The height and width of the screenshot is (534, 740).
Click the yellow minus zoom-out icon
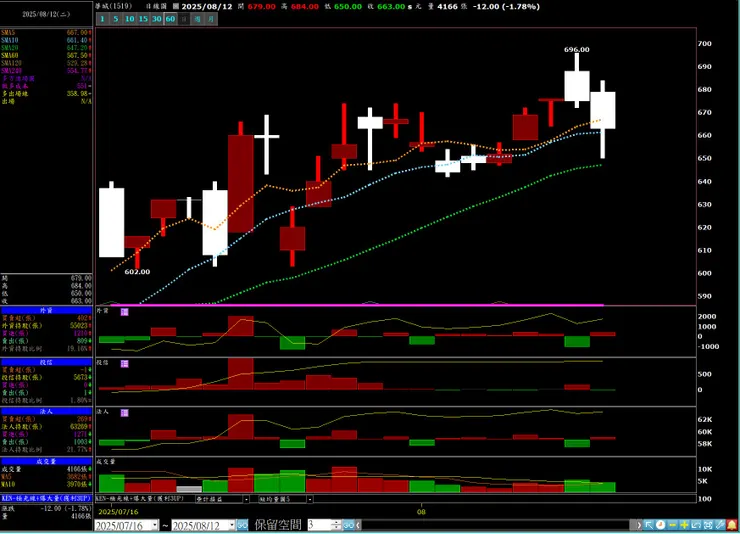(673, 525)
